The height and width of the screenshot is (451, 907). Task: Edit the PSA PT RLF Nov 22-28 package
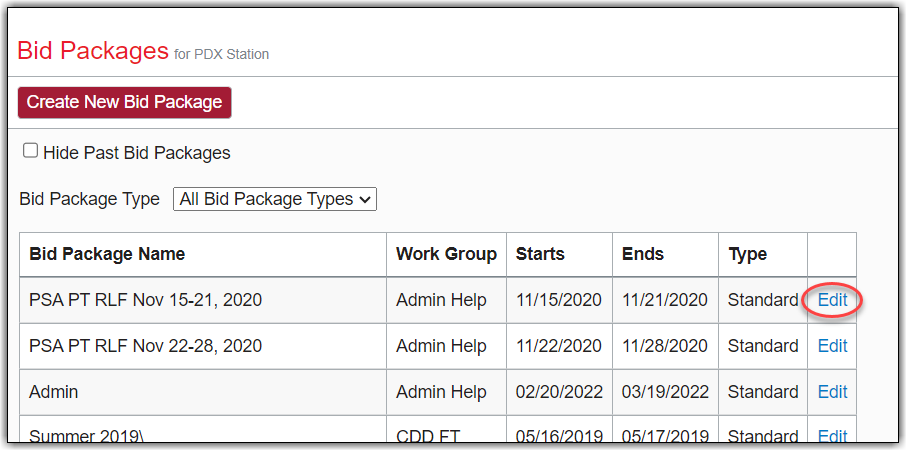(832, 346)
